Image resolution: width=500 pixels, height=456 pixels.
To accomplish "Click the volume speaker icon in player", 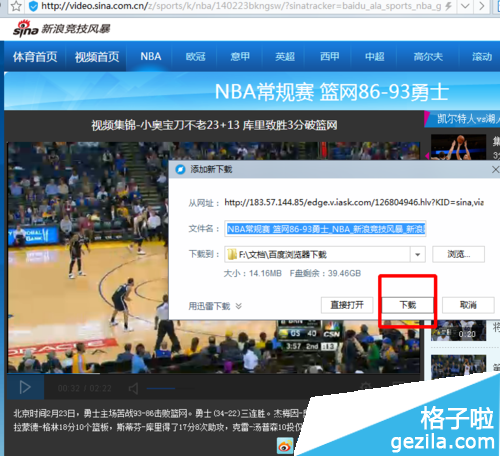I will tap(133, 388).
